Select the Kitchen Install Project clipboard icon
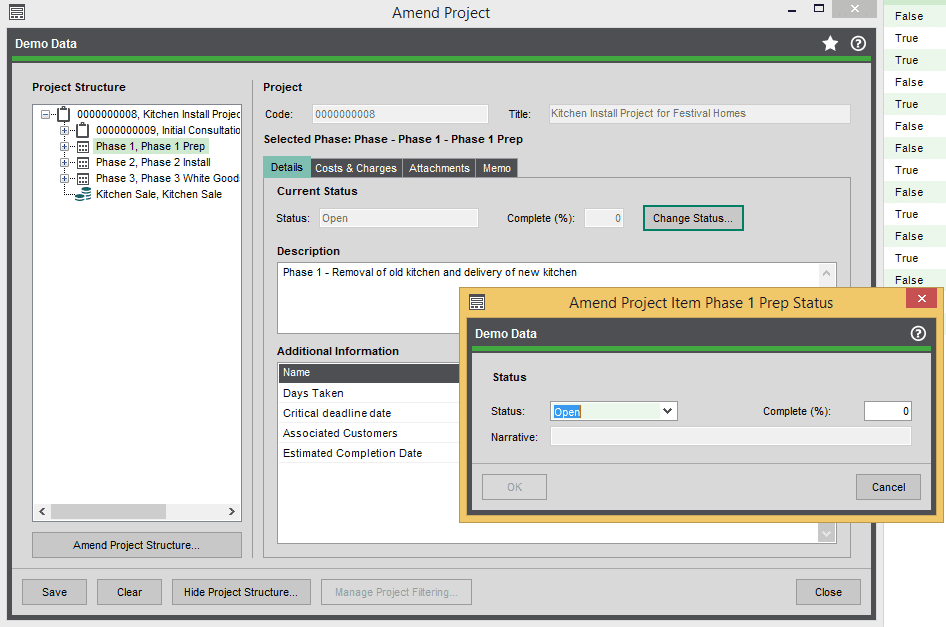This screenshot has width=946, height=627. 64,113
